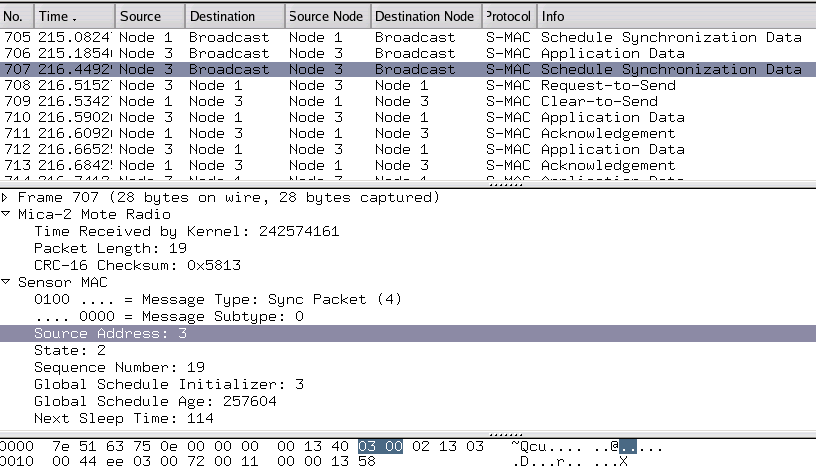Select packet 709 Clear-to-Send row
This screenshot has width=816, height=472.
click(x=400, y=101)
